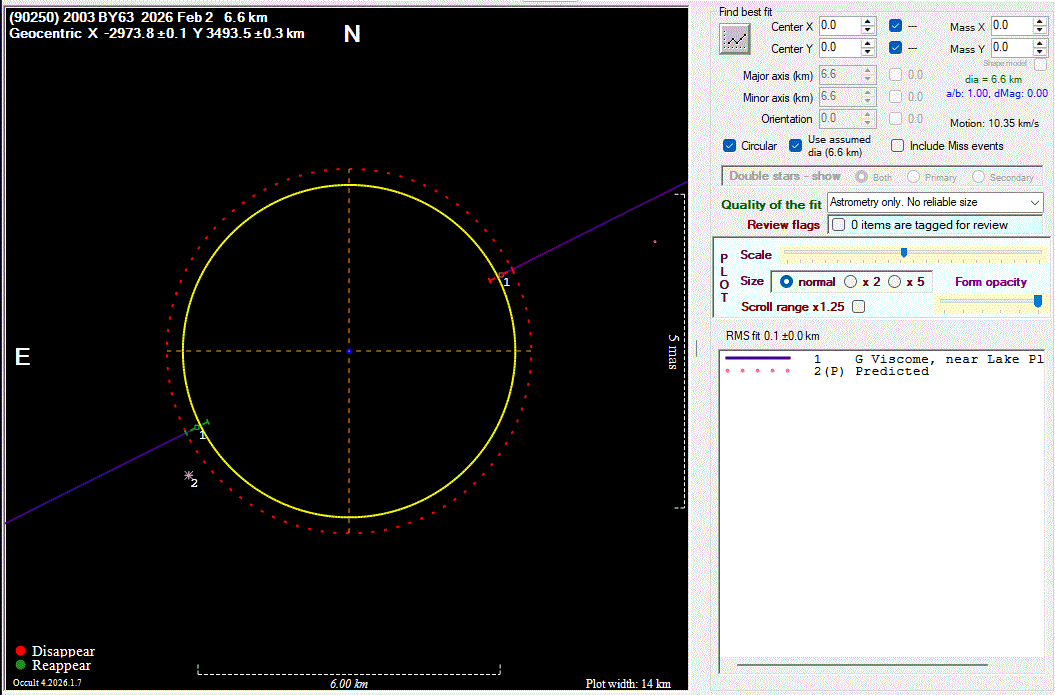Click the Find best fit graph button
This screenshot has height=695, width=1055.
(x=736, y=38)
